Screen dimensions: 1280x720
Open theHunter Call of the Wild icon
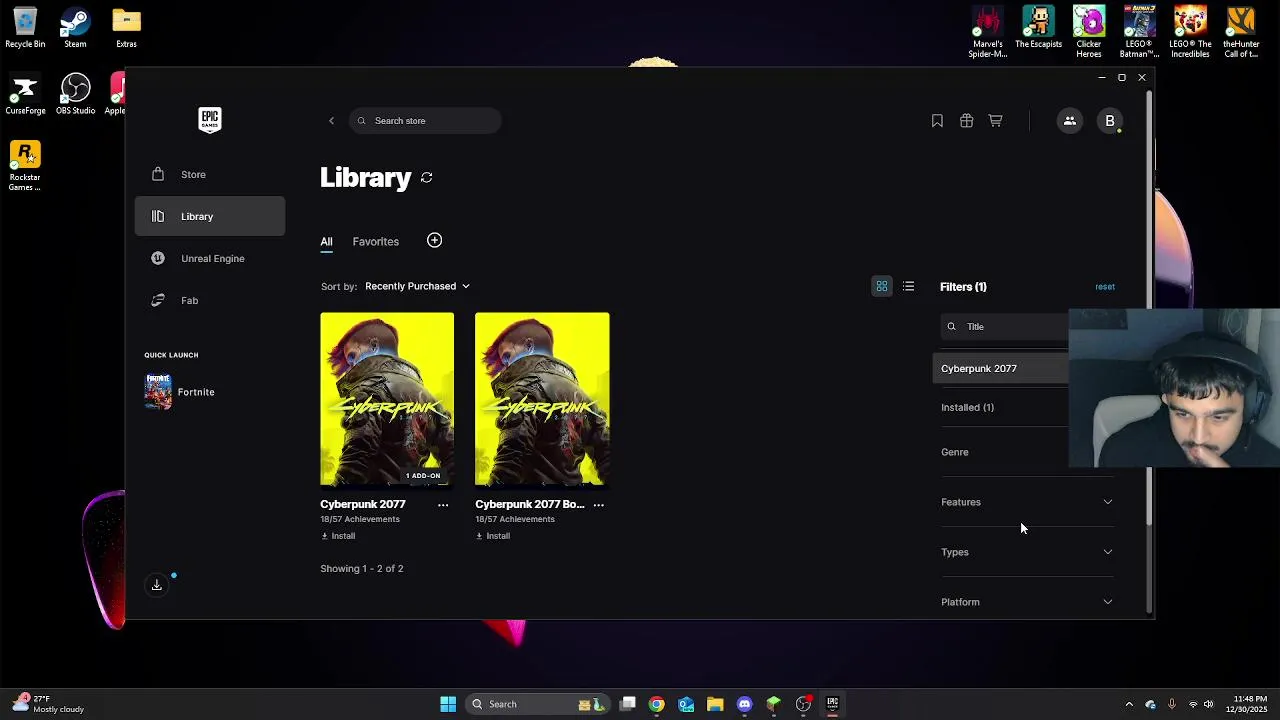pyautogui.click(x=1241, y=32)
